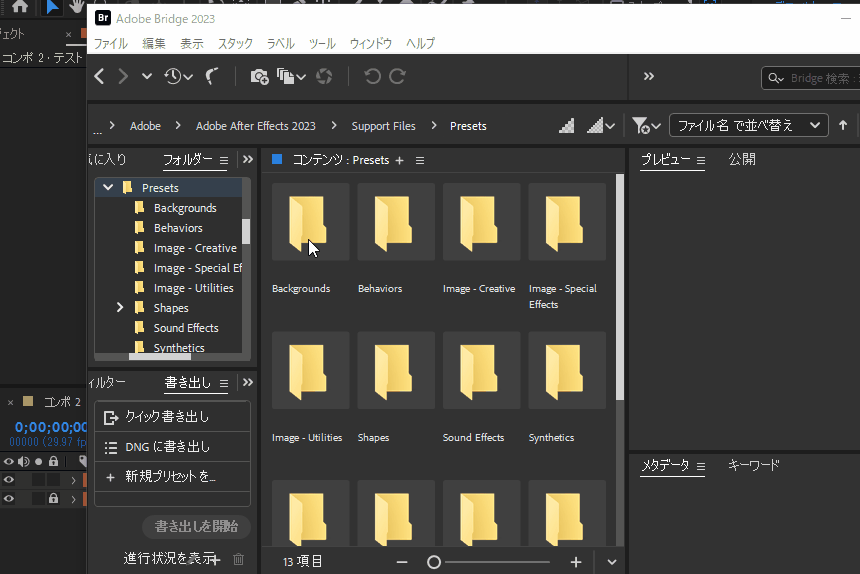The width and height of the screenshot is (860, 574).
Task: Open the 表示 menu
Action: [x=192, y=43]
